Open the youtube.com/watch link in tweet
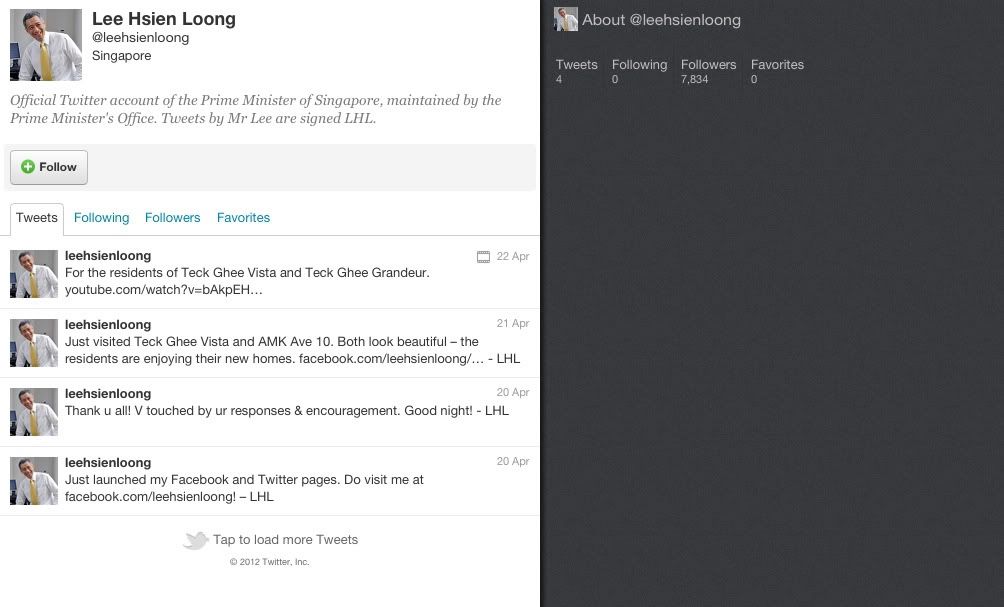The image size is (1004, 607). click(164, 290)
